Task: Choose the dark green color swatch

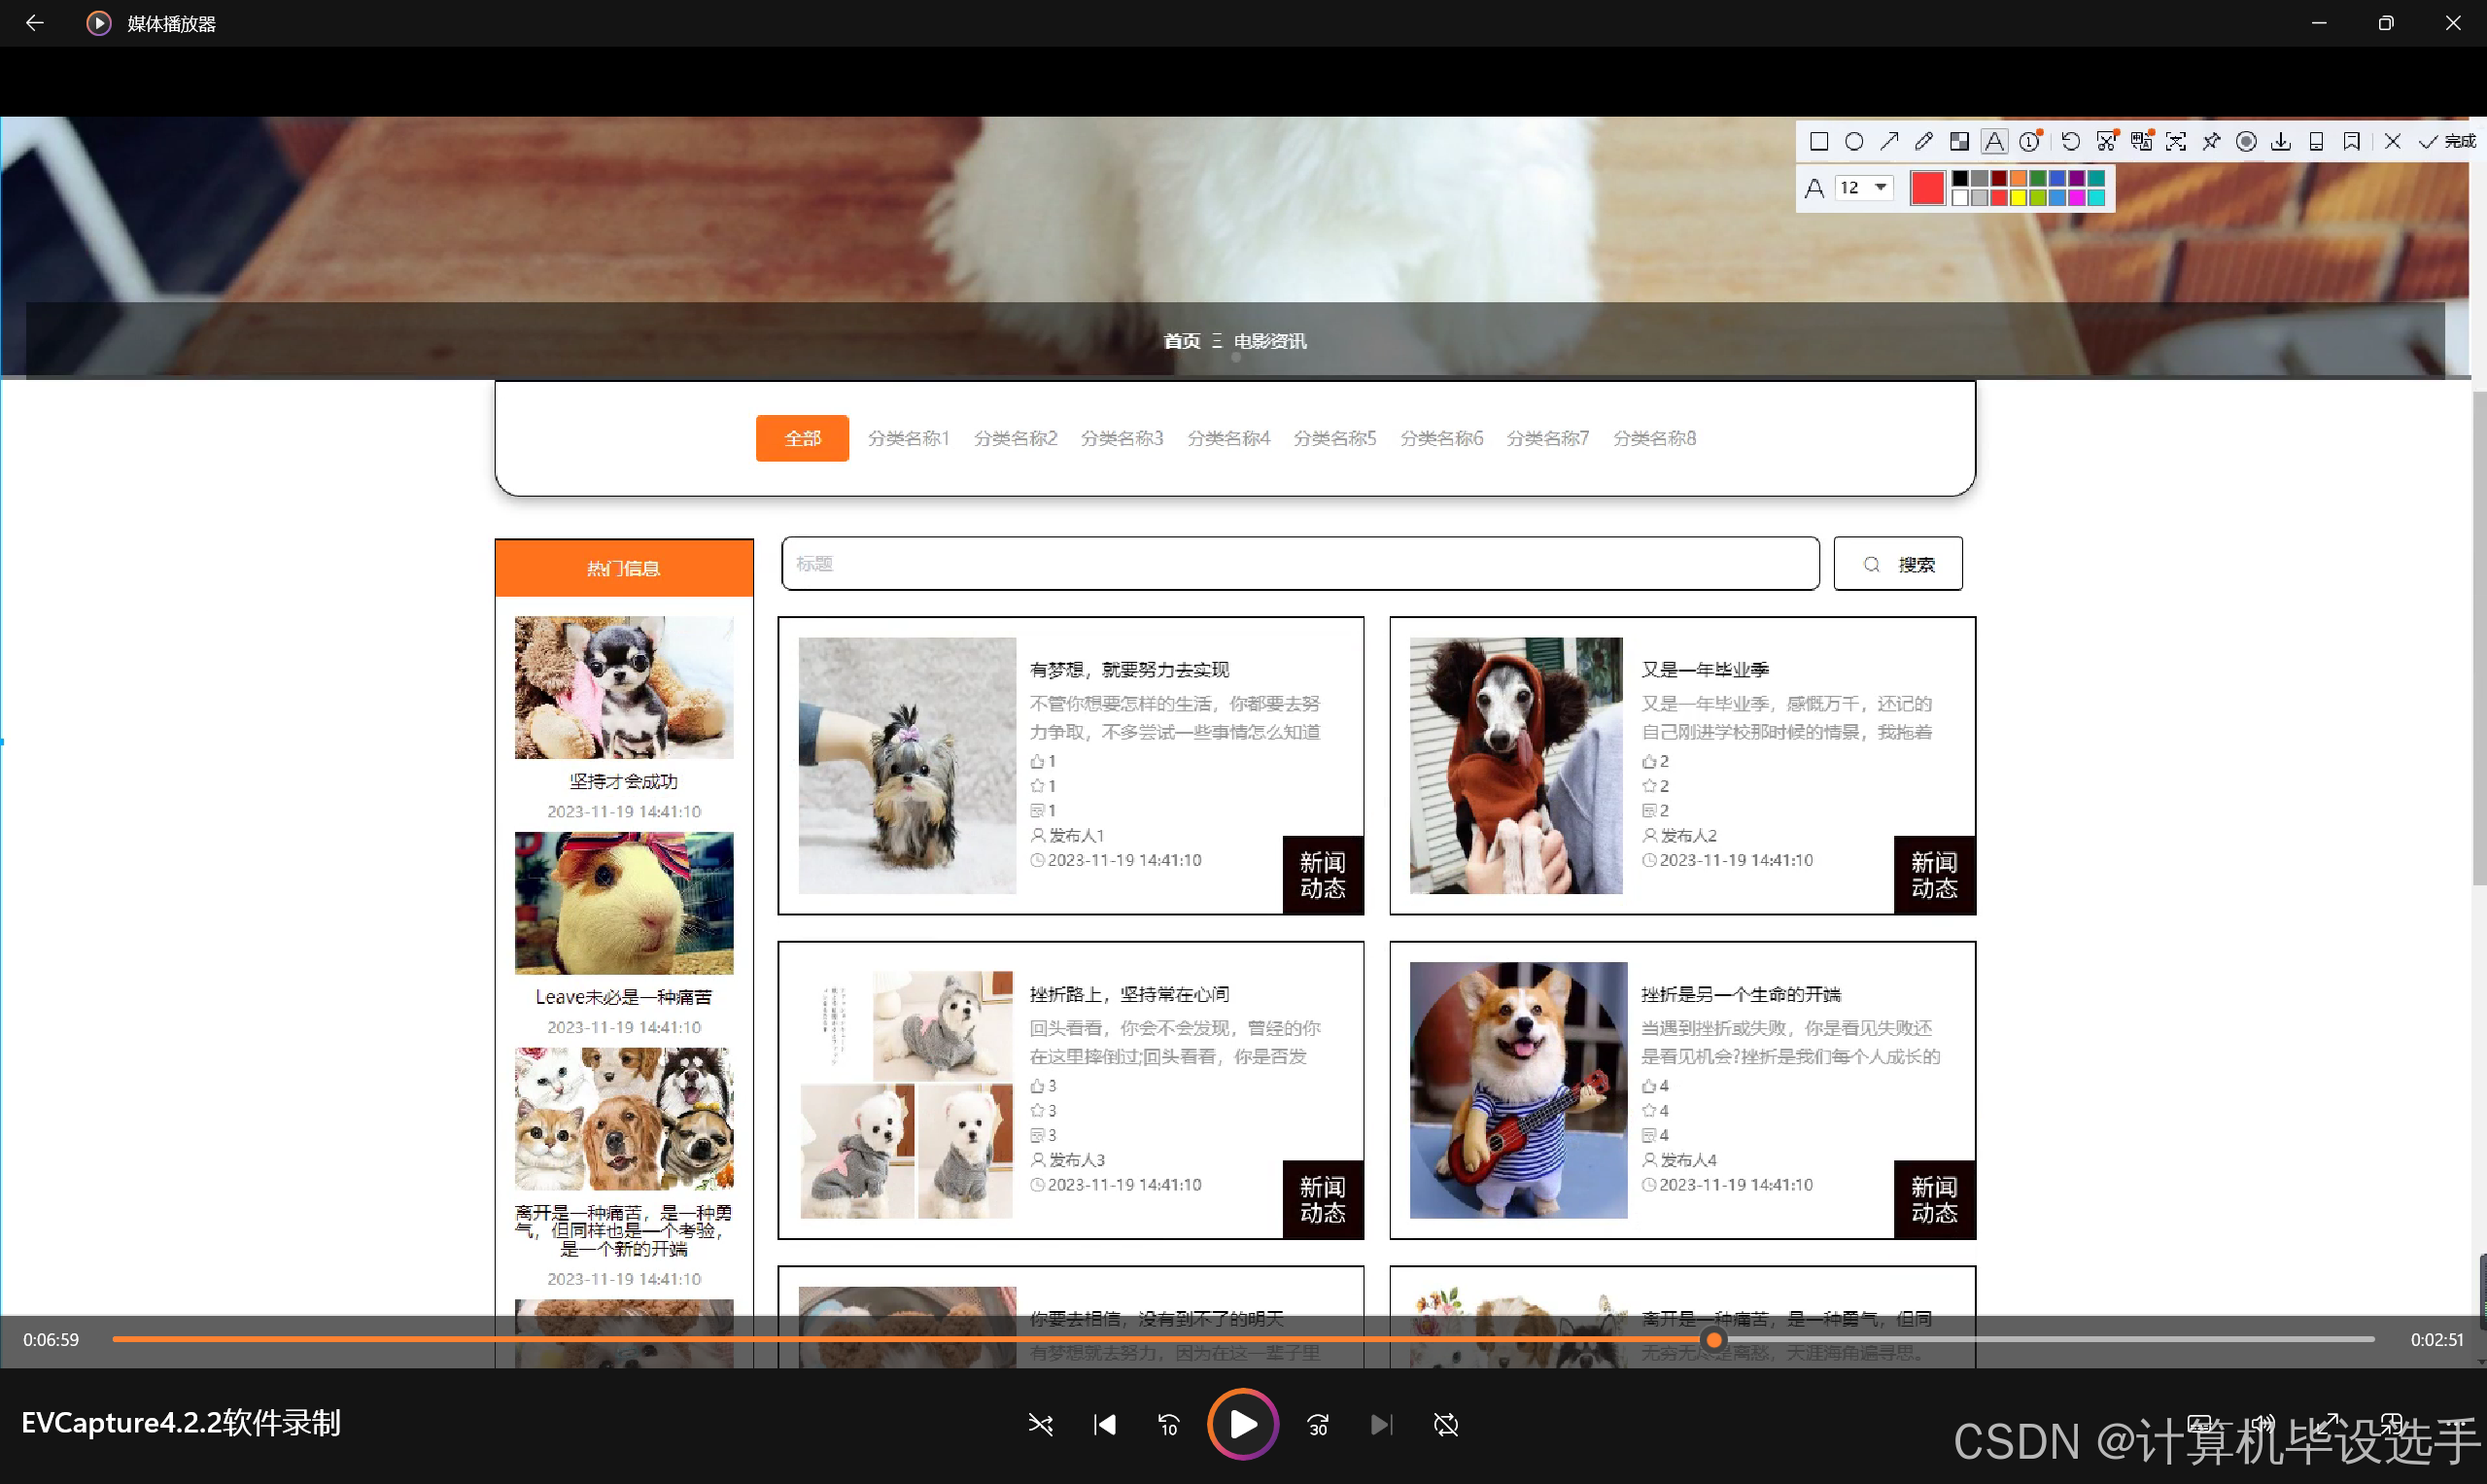Action: click(x=2038, y=178)
